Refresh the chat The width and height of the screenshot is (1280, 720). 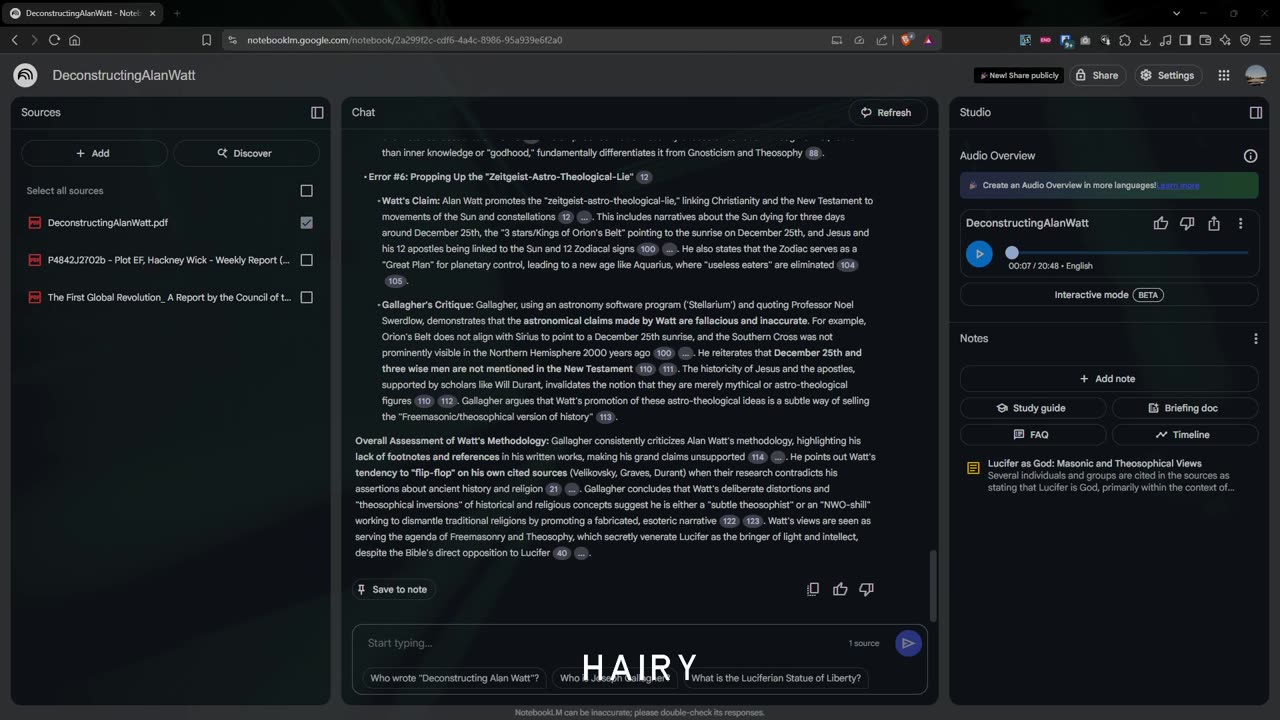point(887,112)
